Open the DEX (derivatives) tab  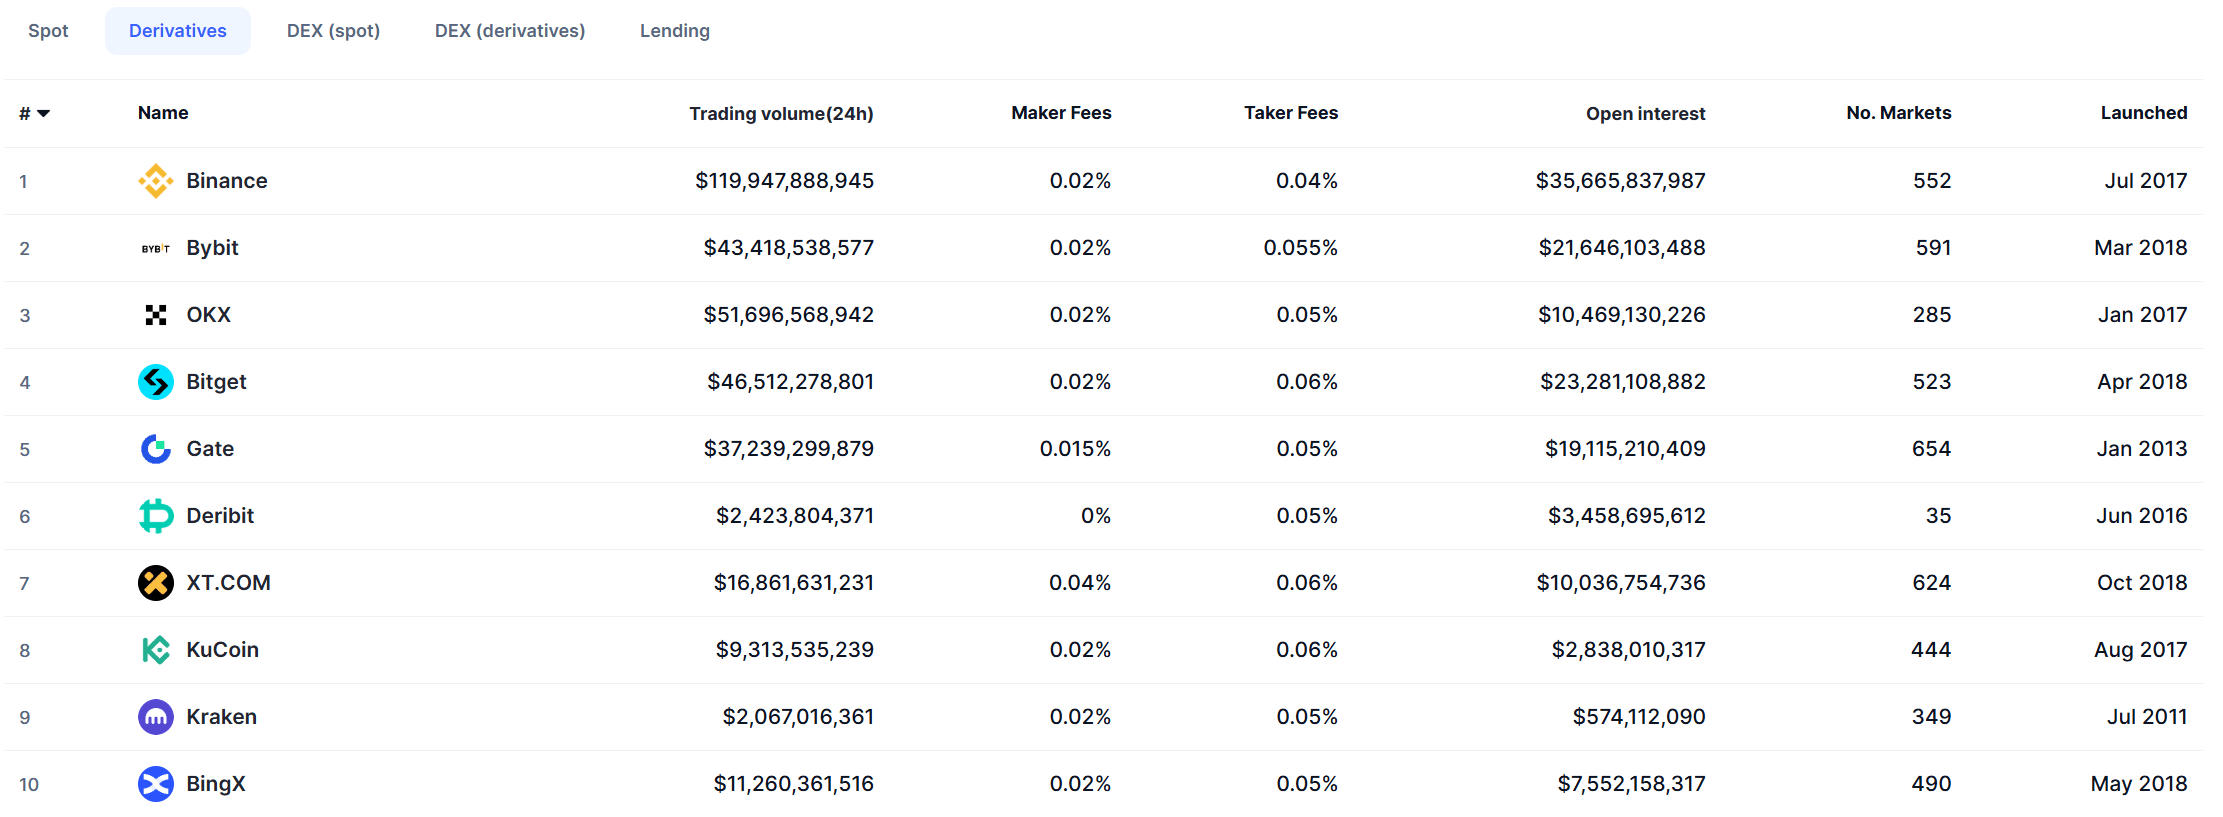pos(510,31)
